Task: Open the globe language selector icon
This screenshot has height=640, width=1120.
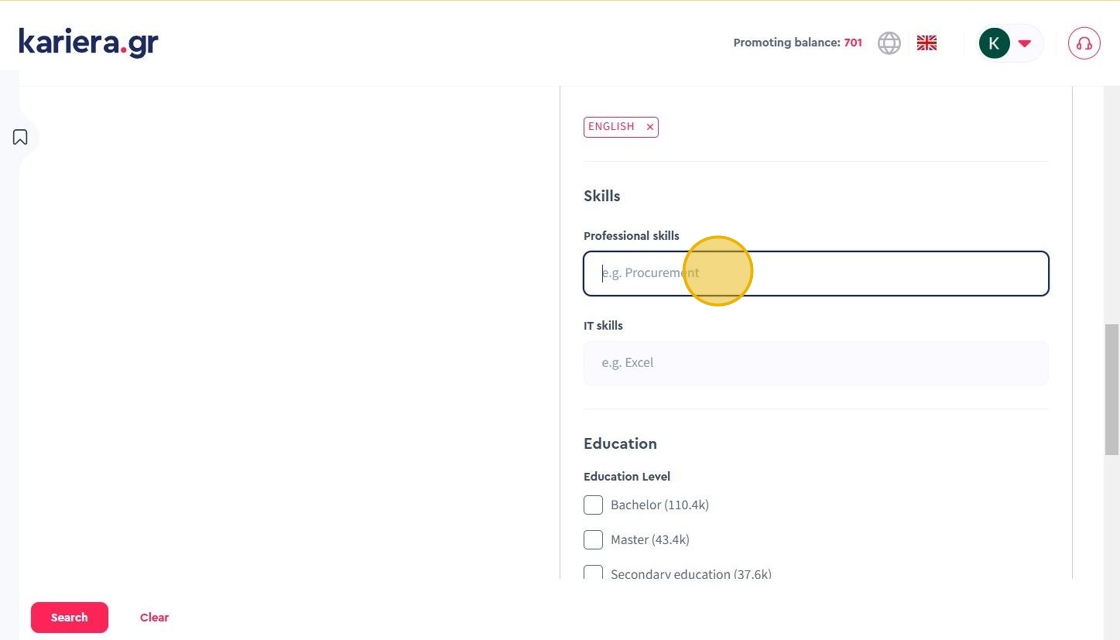Action: (889, 43)
